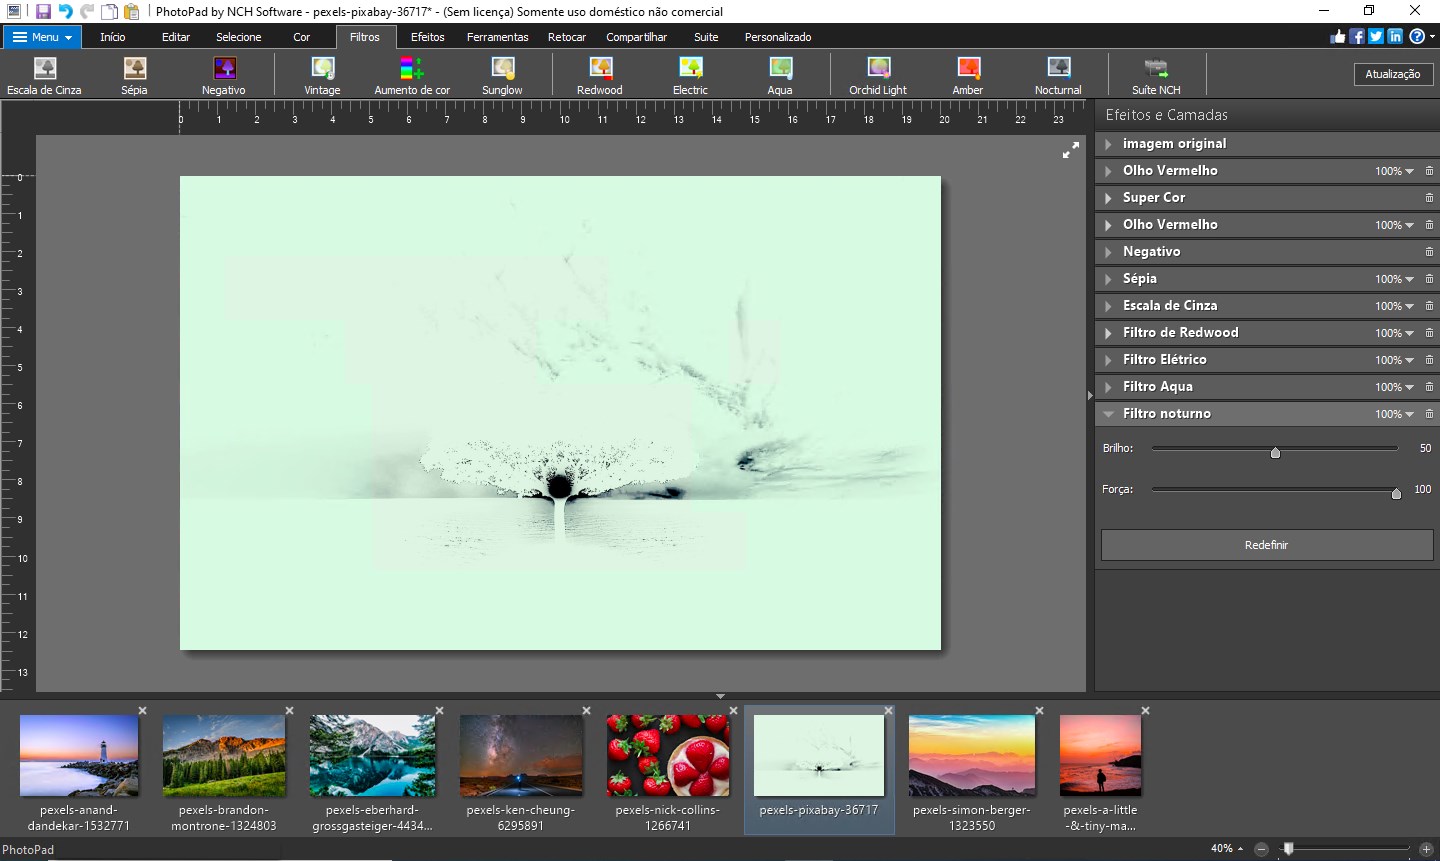Collapse the Filtro noturno layer
The height and width of the screenshot is (861, 1440).
(x=1108, y=414)
